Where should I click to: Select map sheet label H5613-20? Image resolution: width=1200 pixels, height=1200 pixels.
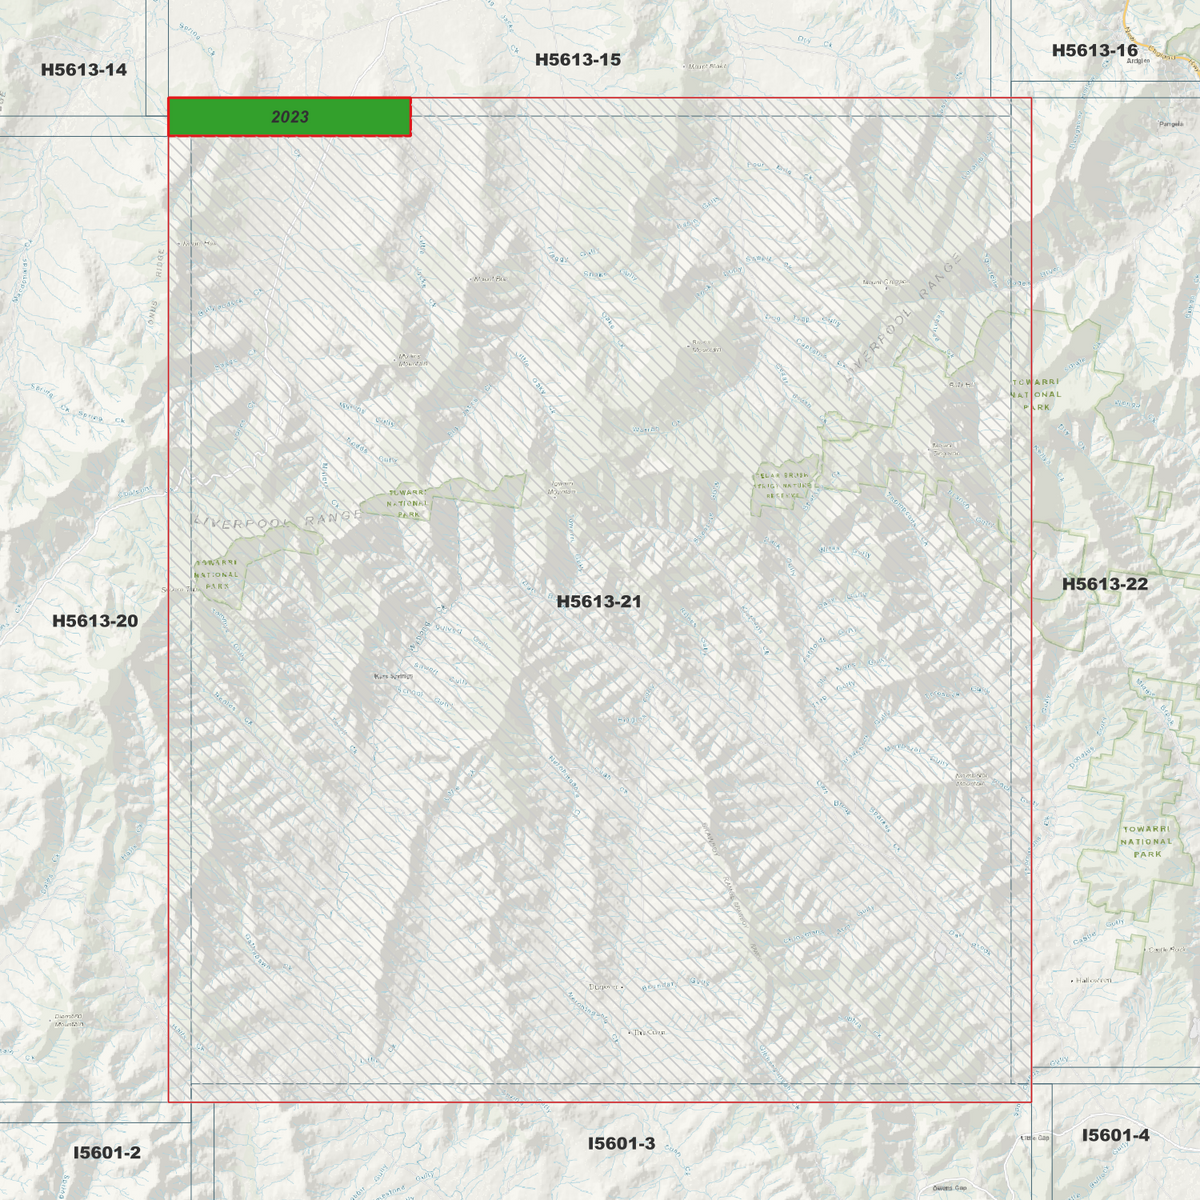click(95, 621)
